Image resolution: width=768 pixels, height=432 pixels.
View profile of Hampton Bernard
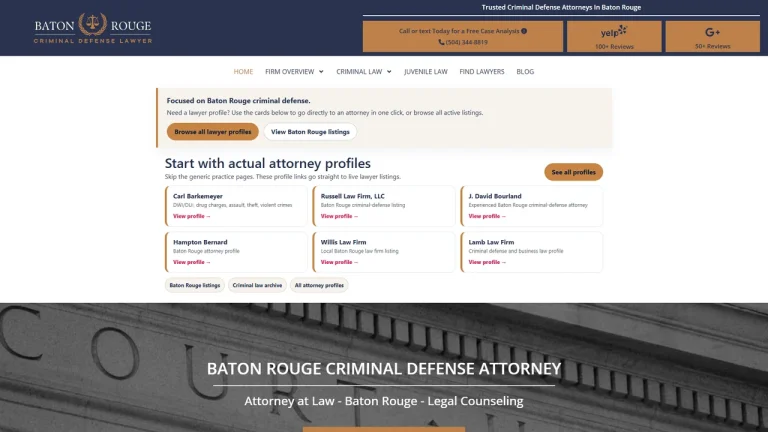pyautogui.click(x=192, y=262)
